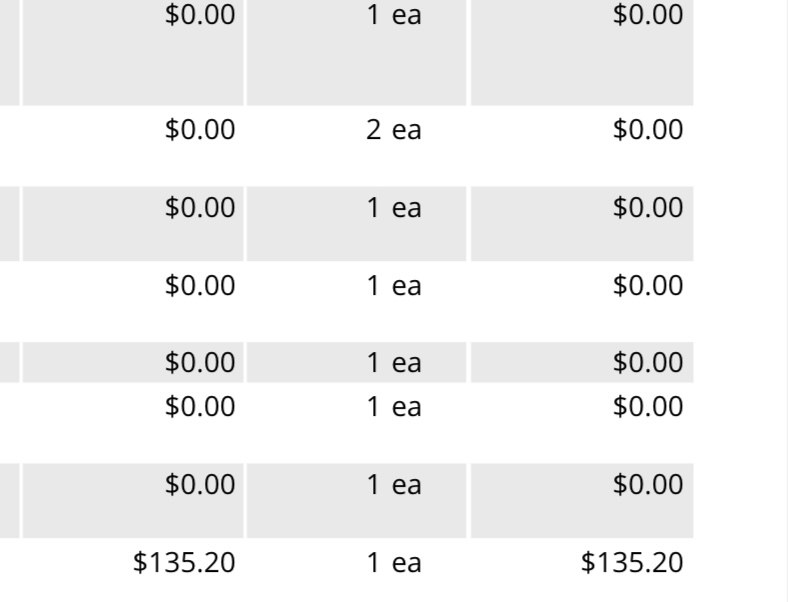788x602 pixels.
Task: Click left $0.00 in row directly below "2 ea"
Action: click(x=200, y=208)
